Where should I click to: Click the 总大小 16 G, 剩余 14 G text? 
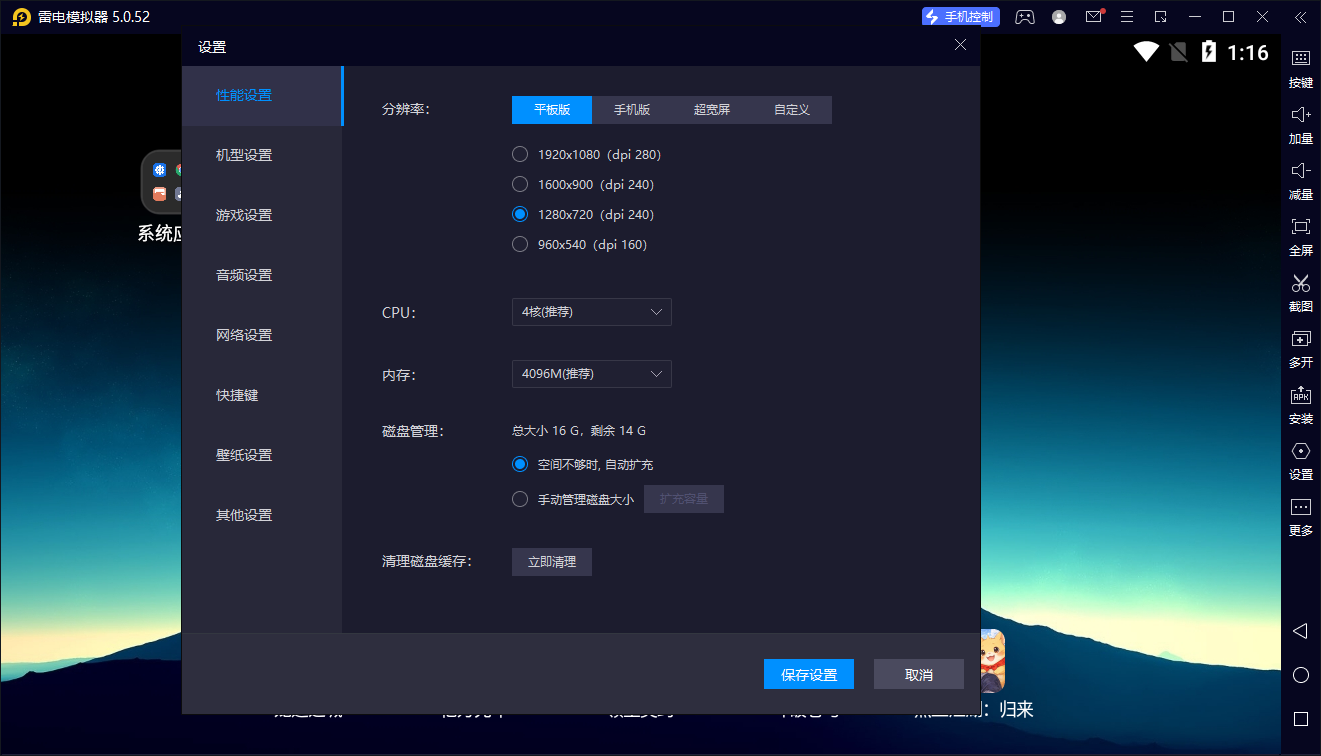[579, 431]
